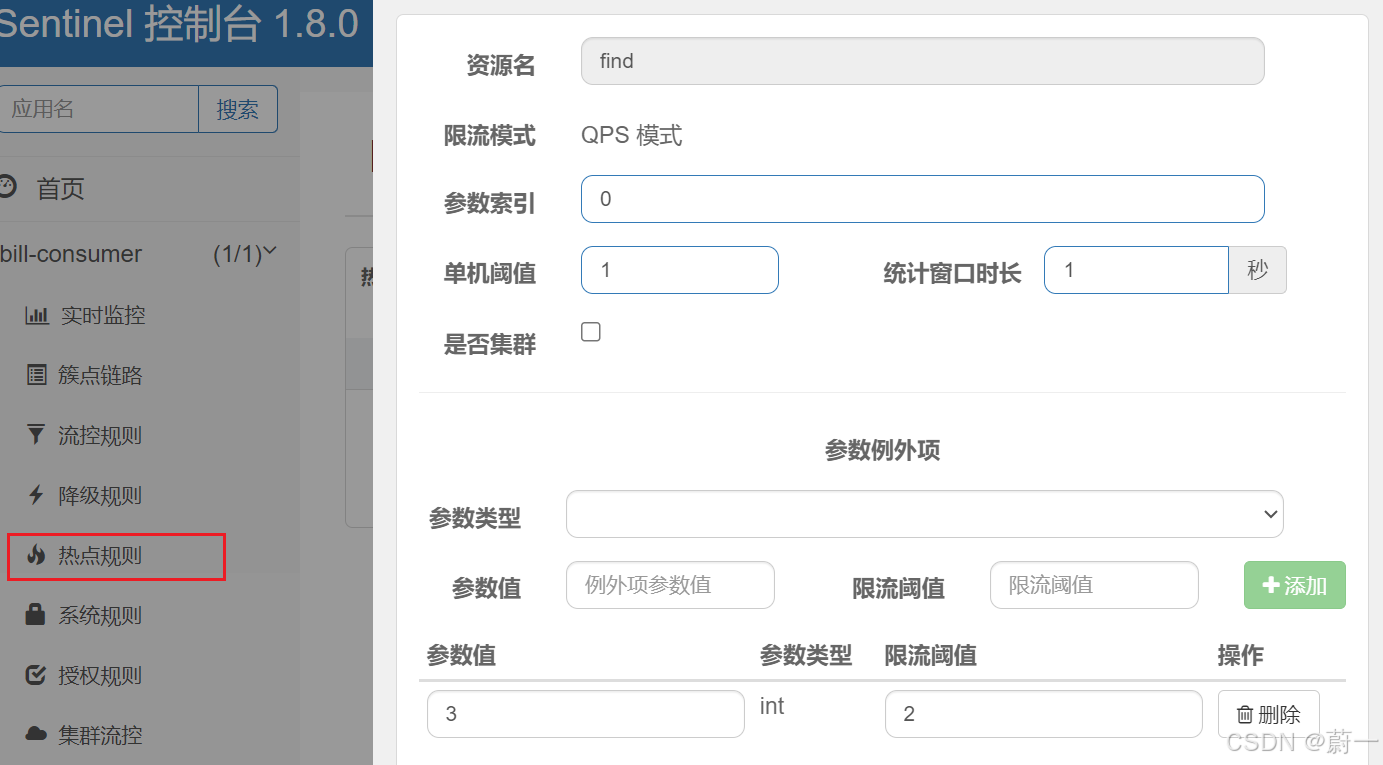Click the 统计窗口时长 input field
Screen dimensions: 1383x765
pos(1136,270)
